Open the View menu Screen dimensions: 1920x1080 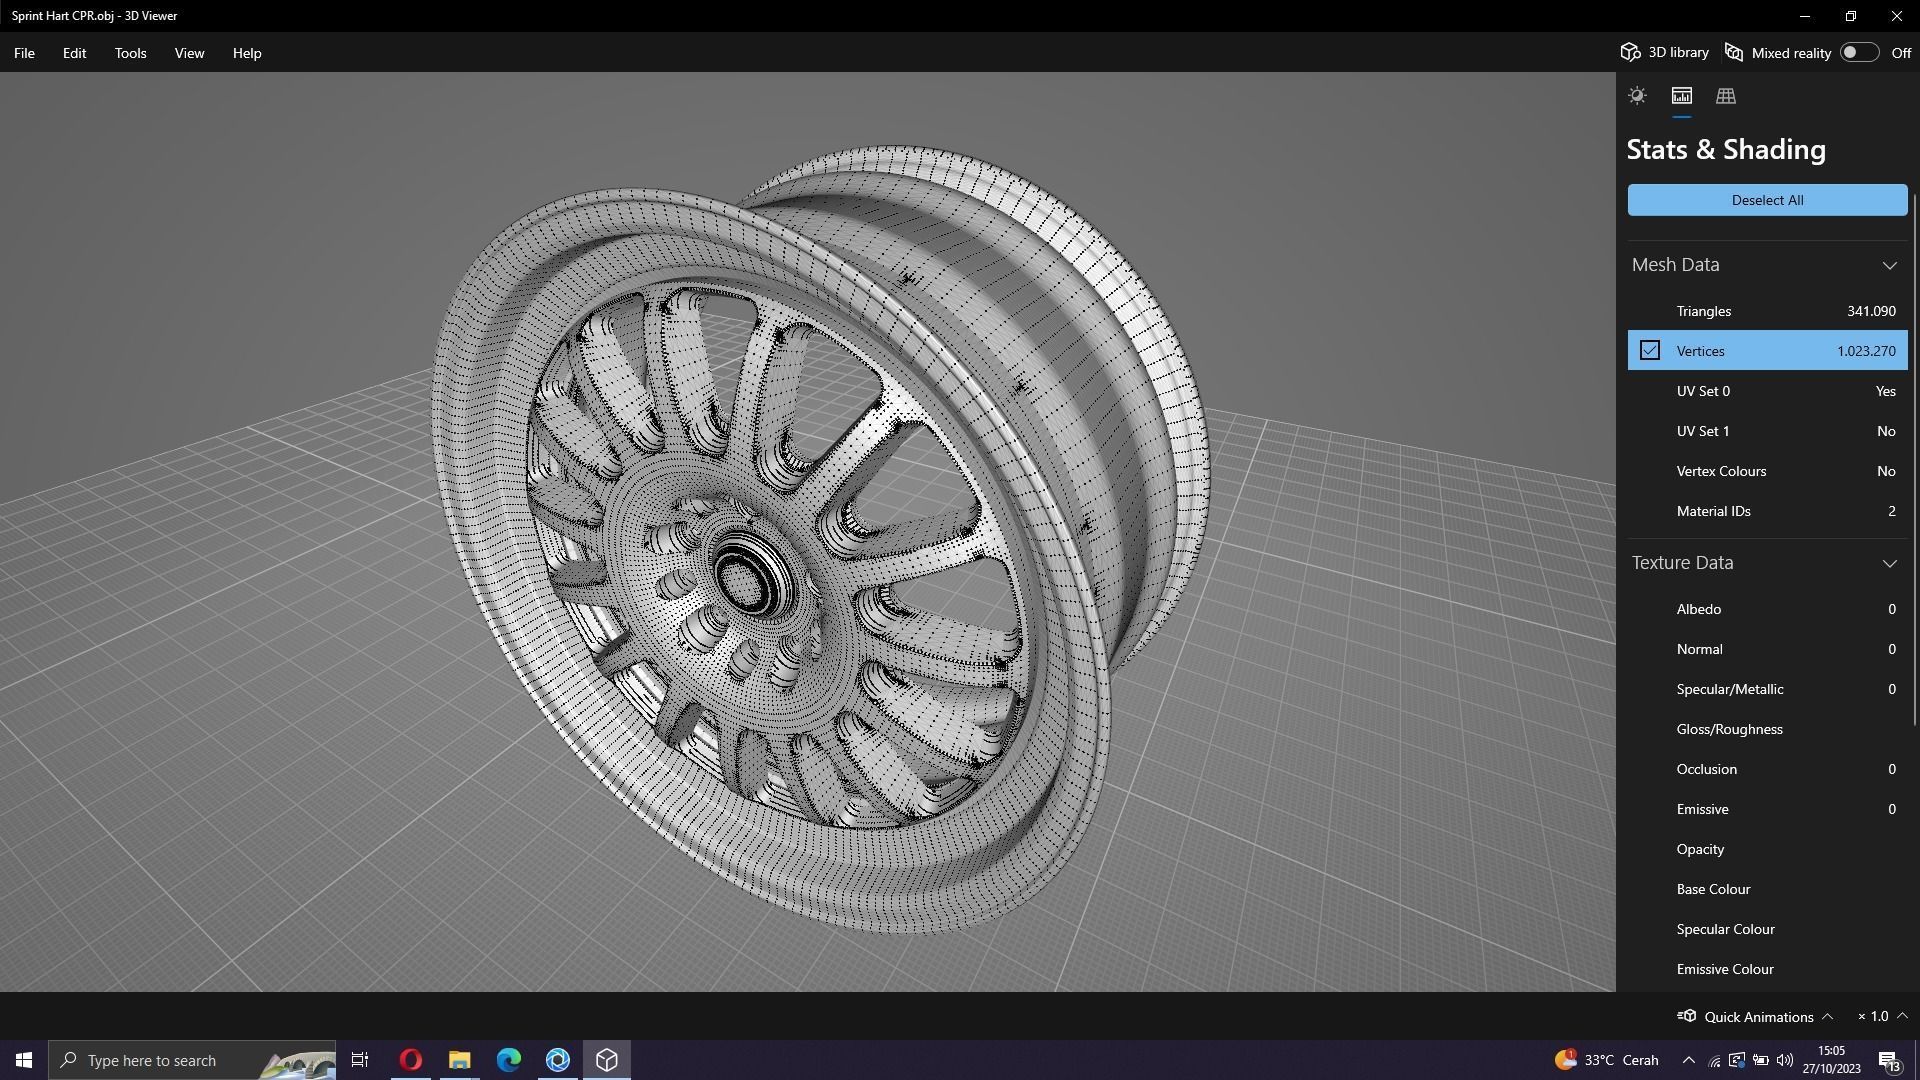tap(189, 53)
